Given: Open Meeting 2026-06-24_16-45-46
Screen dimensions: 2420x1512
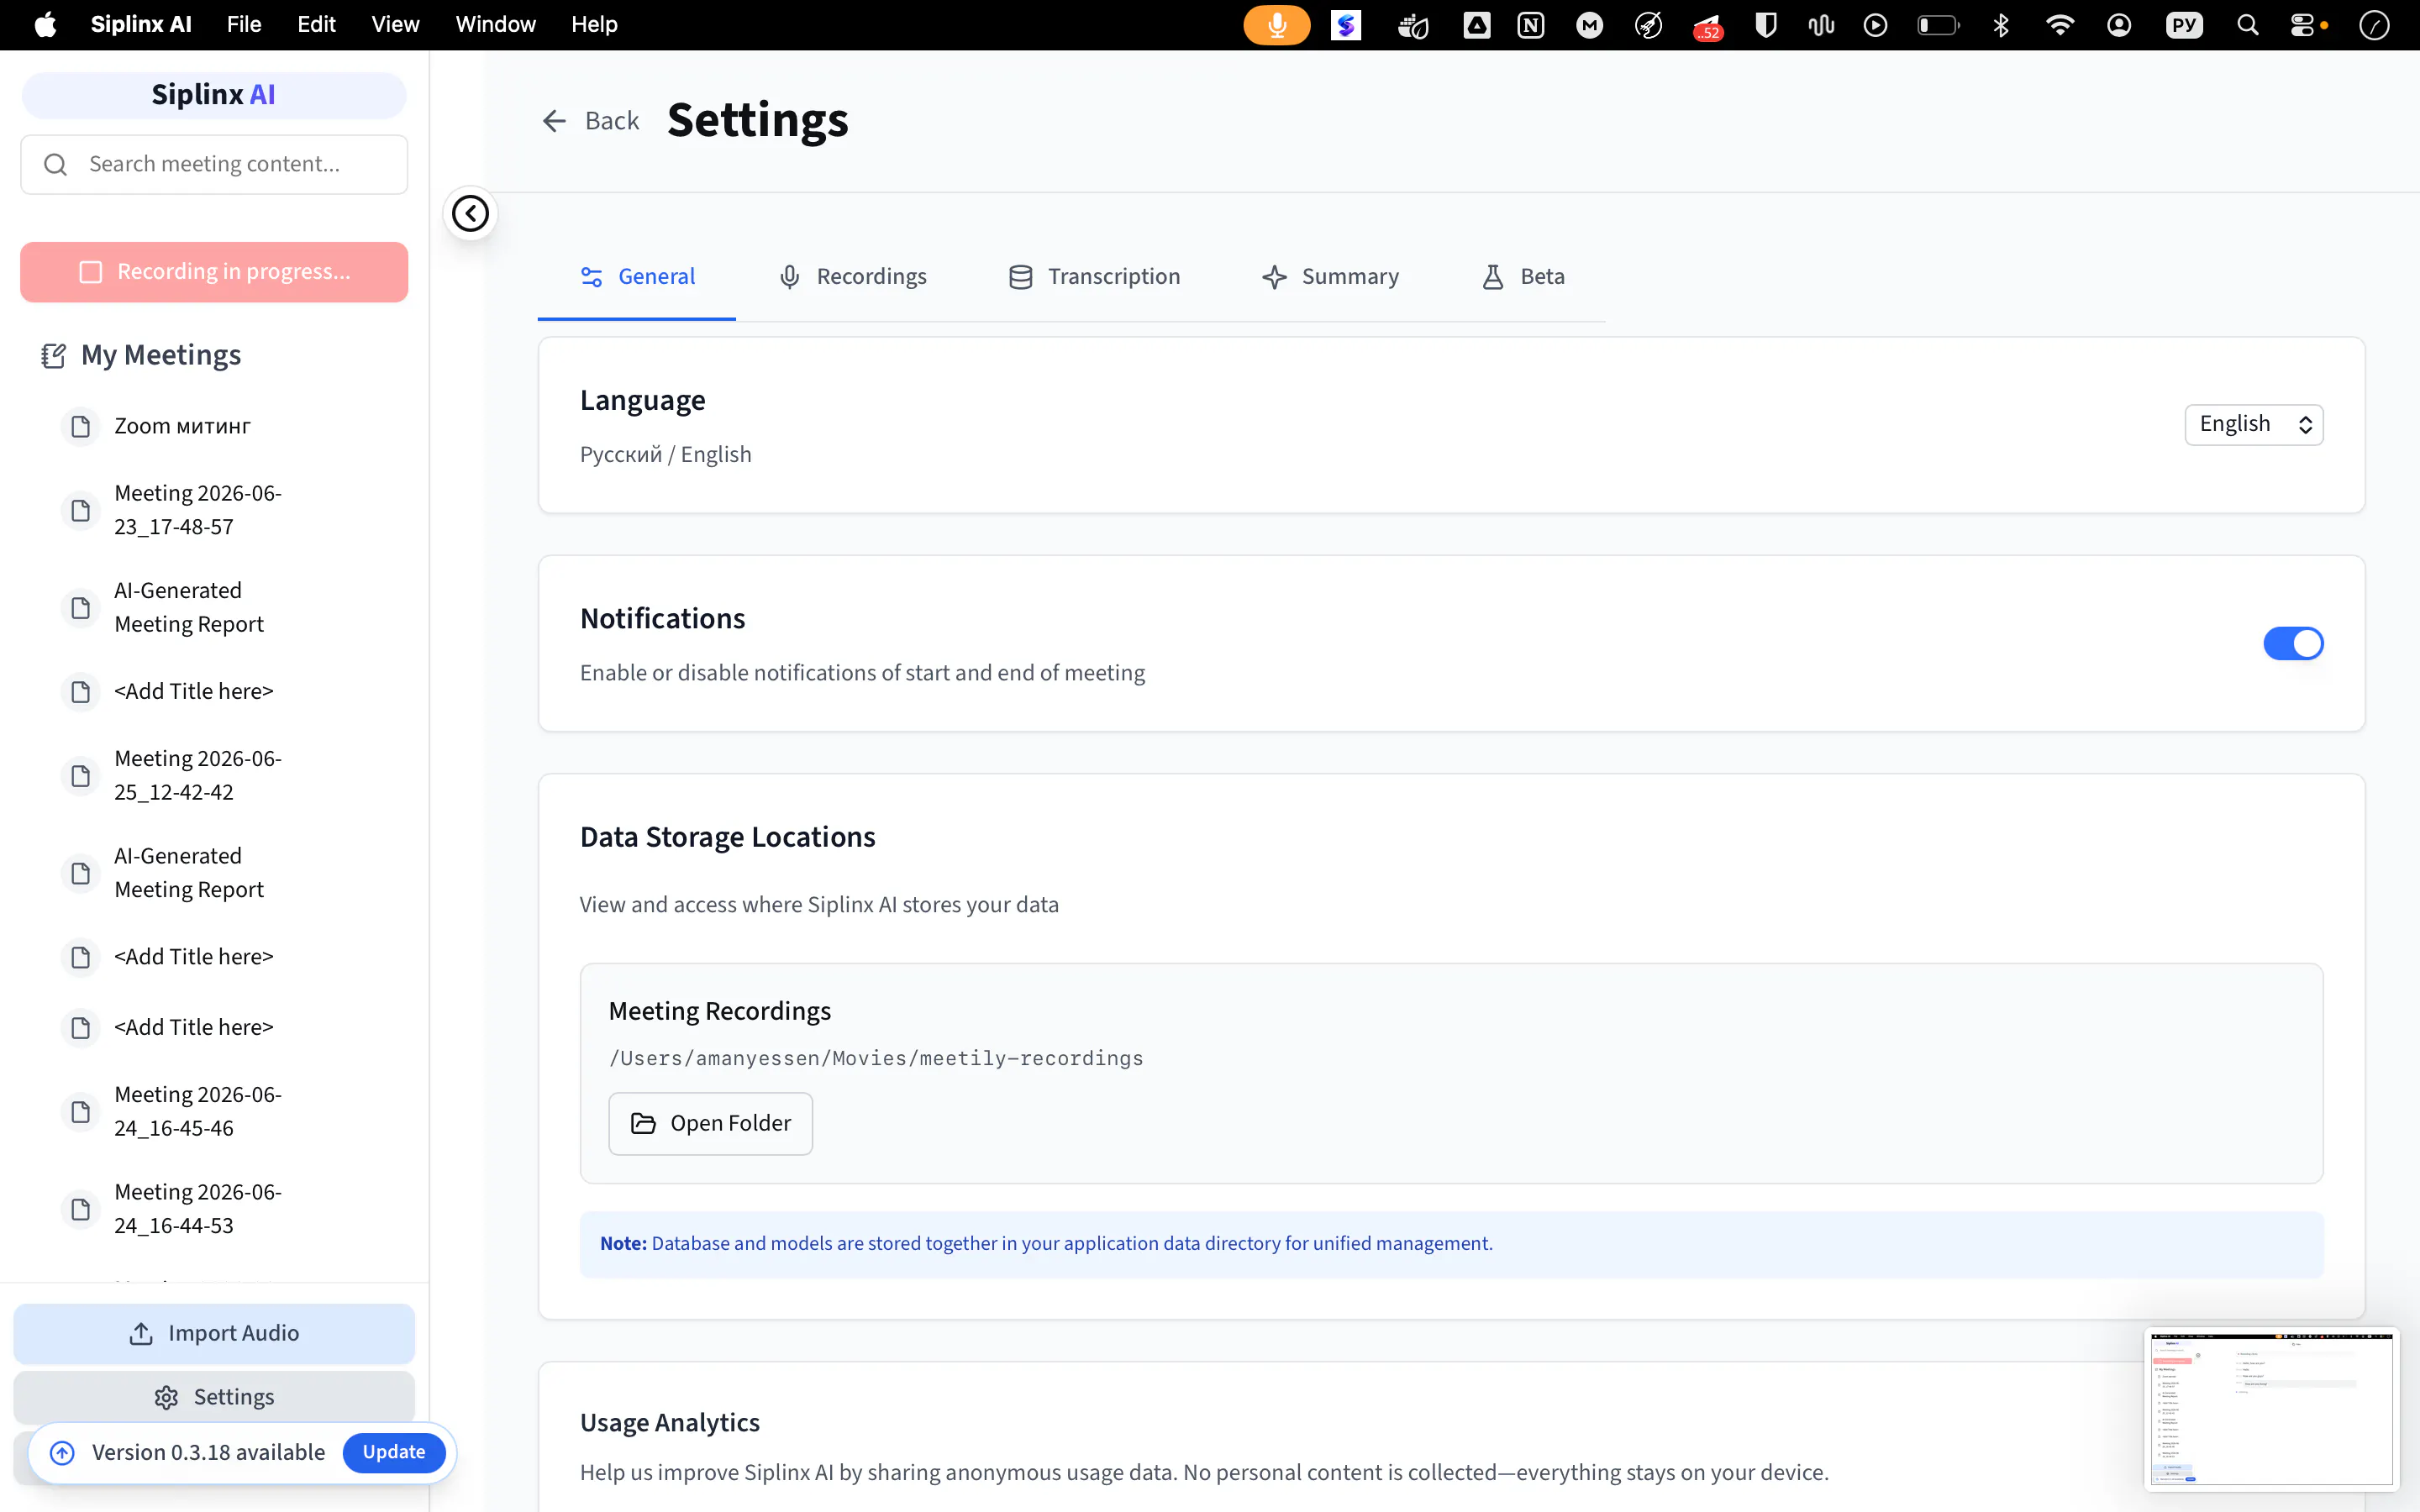Looking at the screenshot, I should [x=198, y=1111].
